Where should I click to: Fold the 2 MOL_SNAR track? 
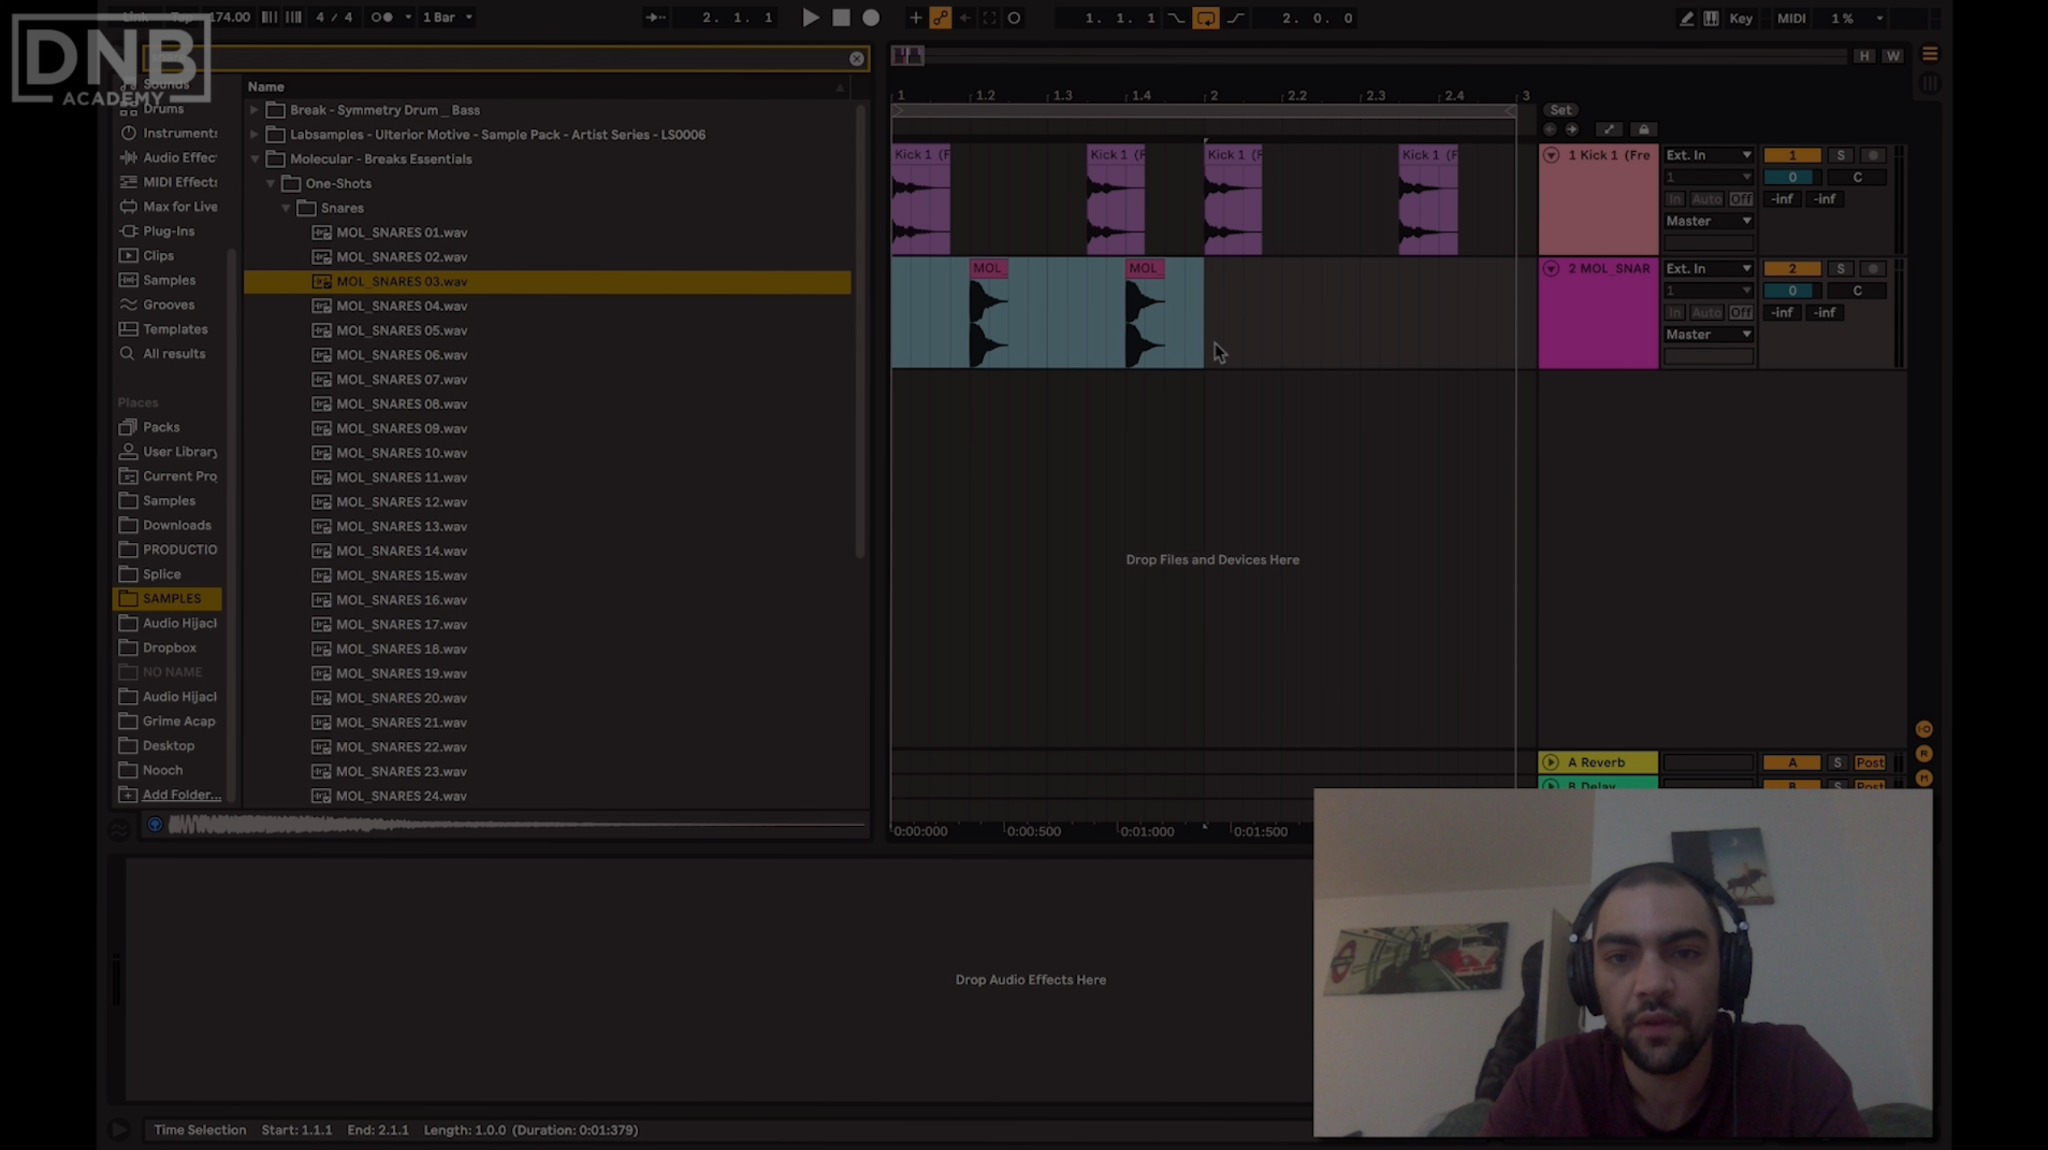click(1551, 269)
